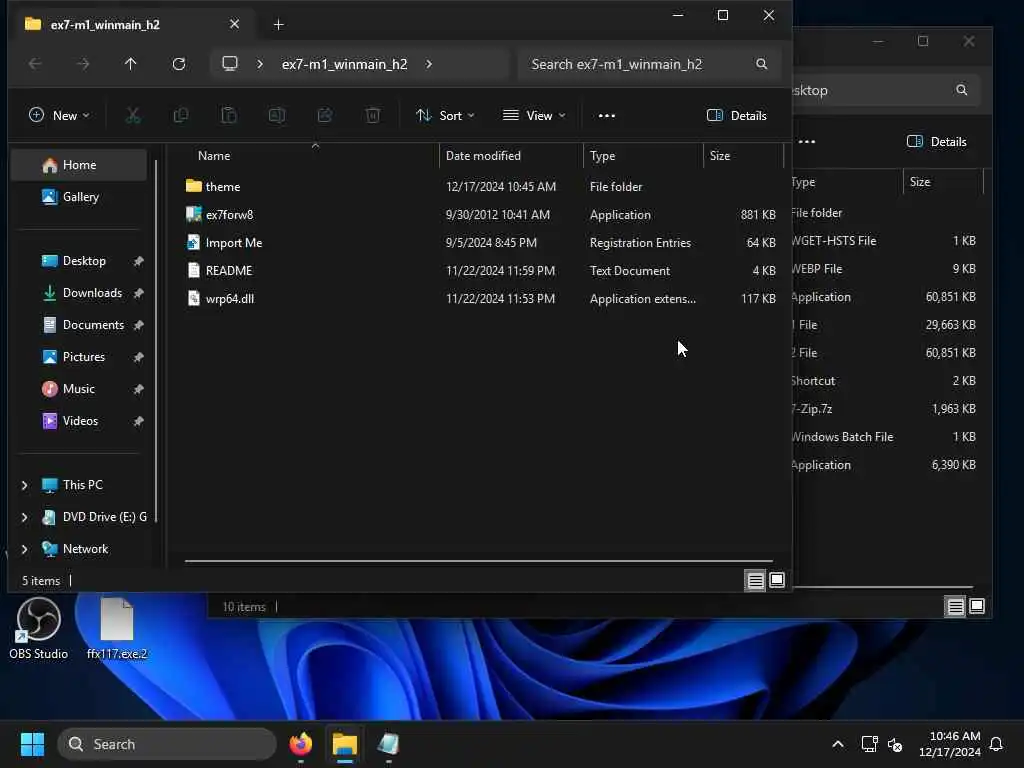Image resolution: width=1024 pixels, height=768 pixels.
Task: Toggle the Details pane in front window
Action: (x=737, y=116)
